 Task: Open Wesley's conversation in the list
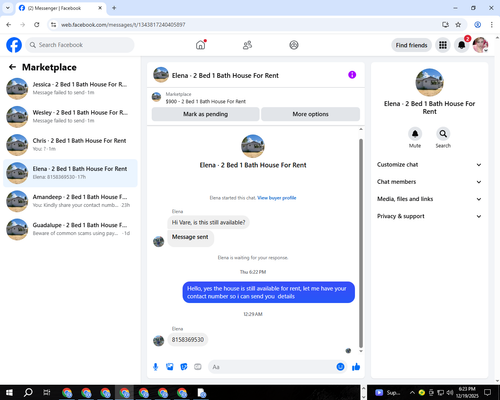(70, 117)
